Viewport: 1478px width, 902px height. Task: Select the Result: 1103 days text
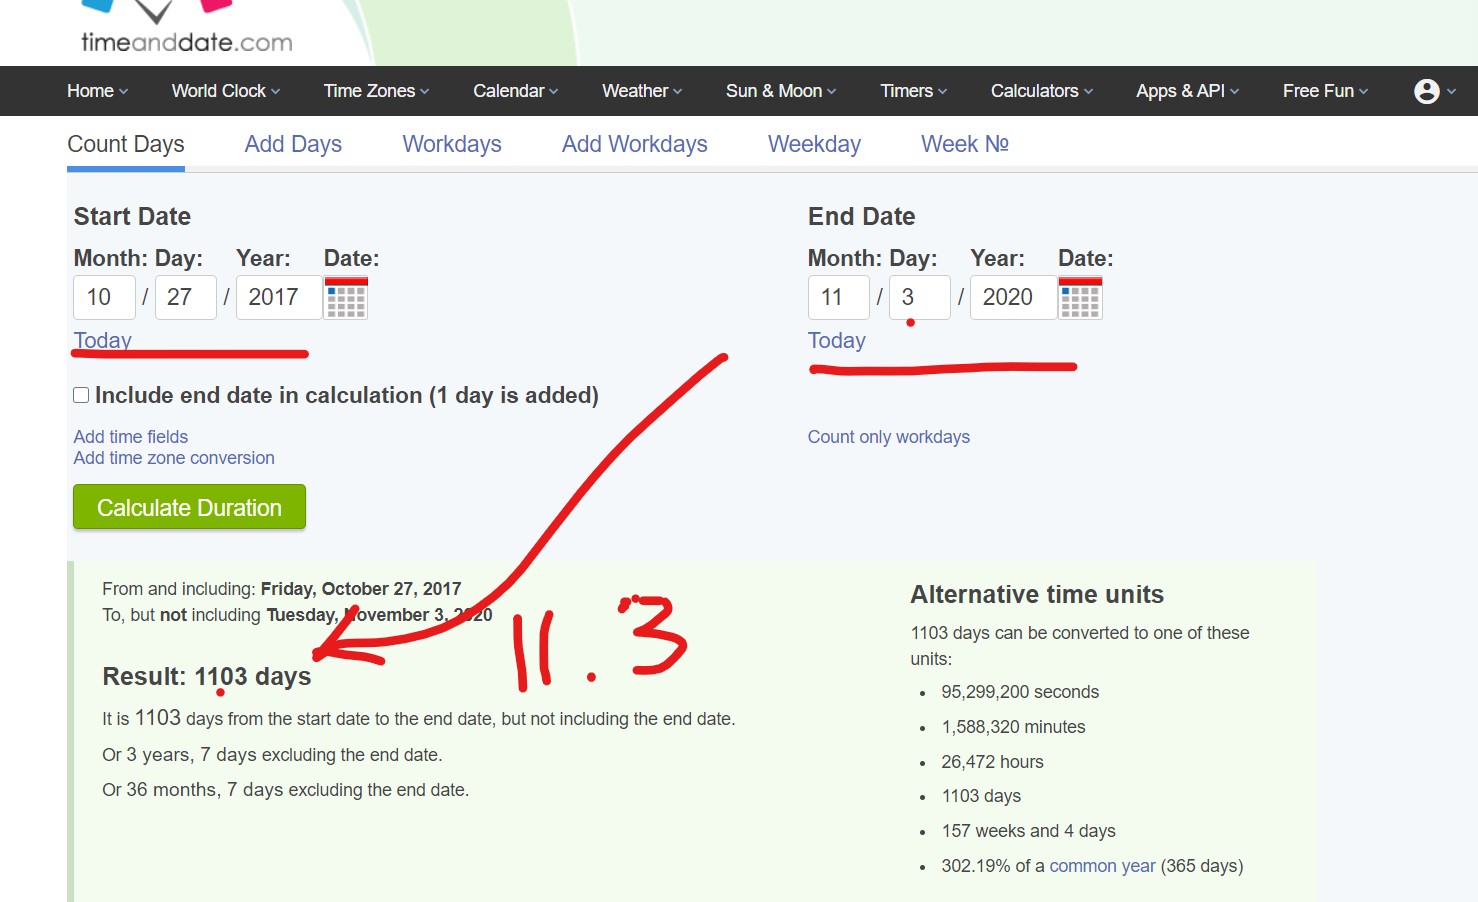[207, 677]
